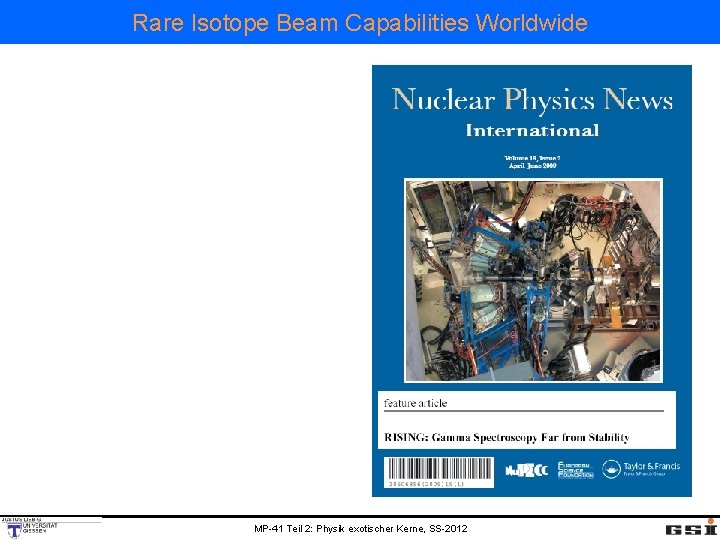This screenshot has height=540, width=720.
Task: Click the slide title 'Rare Isotope Beam Capabilities Worldwide'
Action: [360, 22]
